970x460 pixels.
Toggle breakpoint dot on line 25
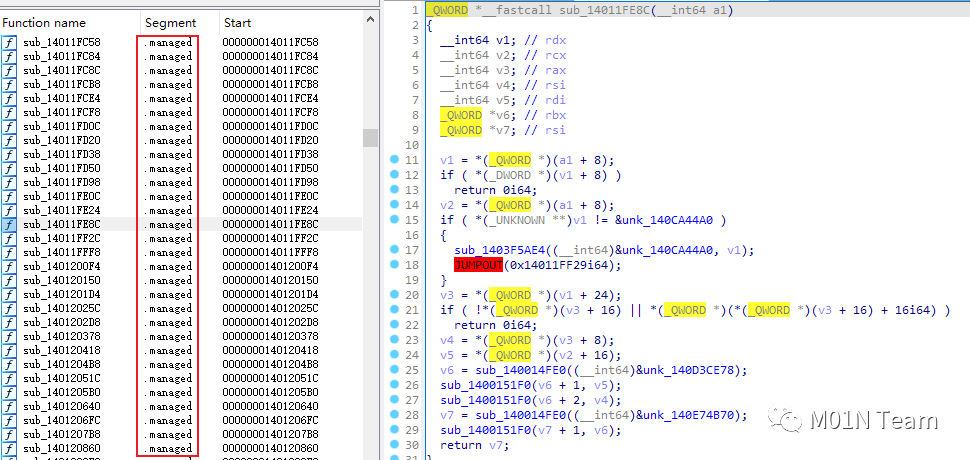(395, 370)
